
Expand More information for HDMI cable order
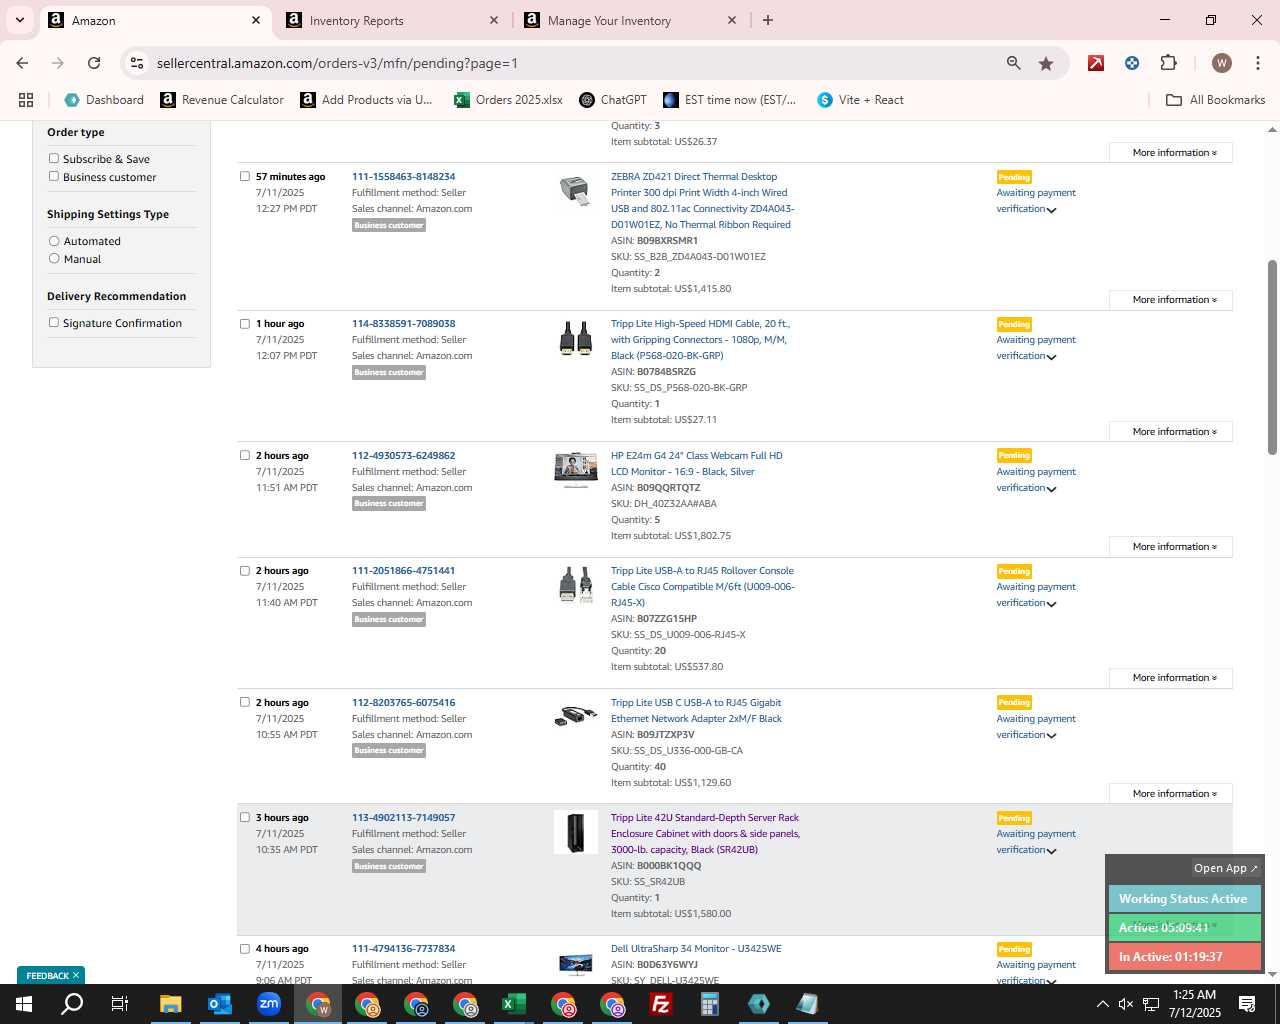click(1171, 432)
